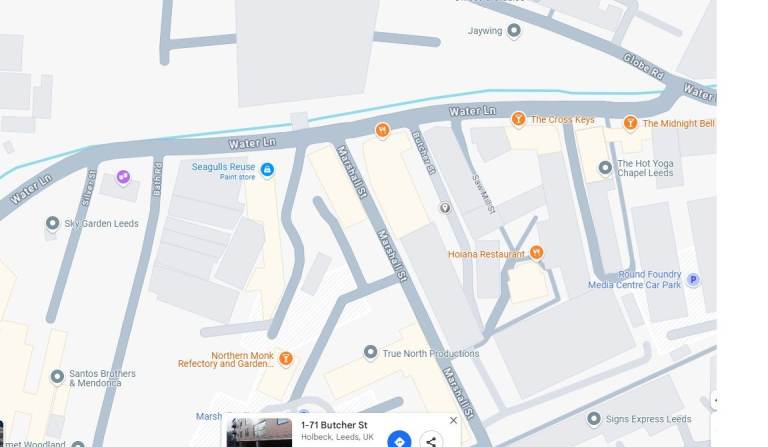Open Round Foundry car park pin
The height and width of the screenshot is (447, 768).
(x=693, y=280)
